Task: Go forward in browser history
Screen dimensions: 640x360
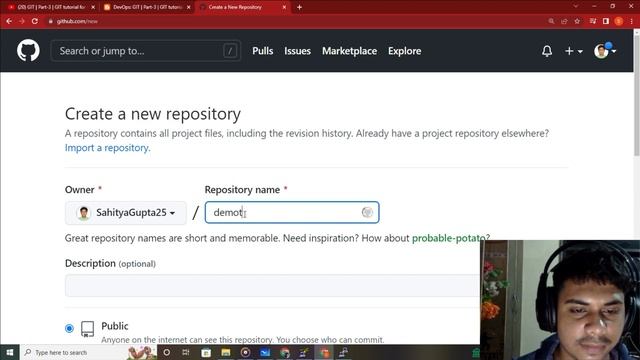Action: pyautogui.click(x=22, y=21)
